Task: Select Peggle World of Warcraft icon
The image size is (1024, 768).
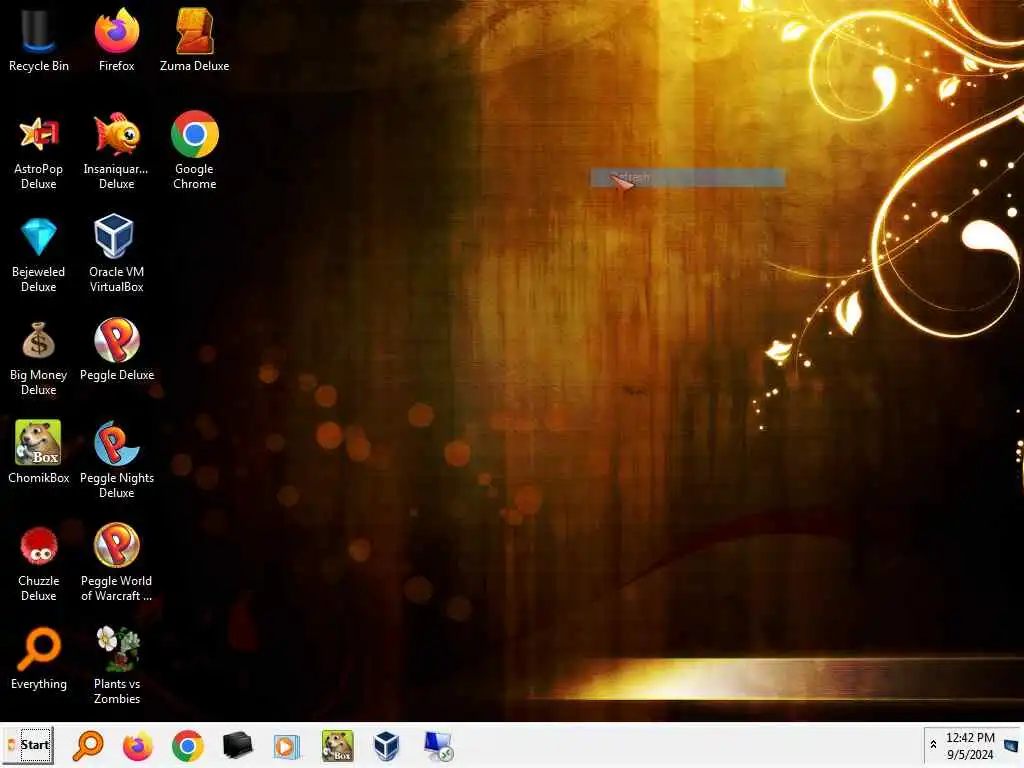Action: 116,563
